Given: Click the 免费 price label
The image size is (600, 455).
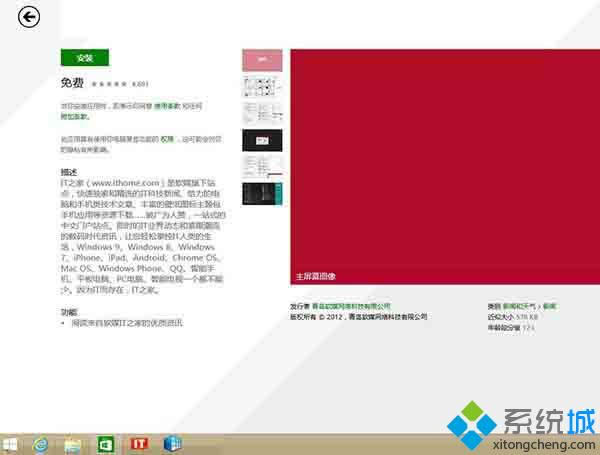Looking at the screenshot, I should (72, 83).
